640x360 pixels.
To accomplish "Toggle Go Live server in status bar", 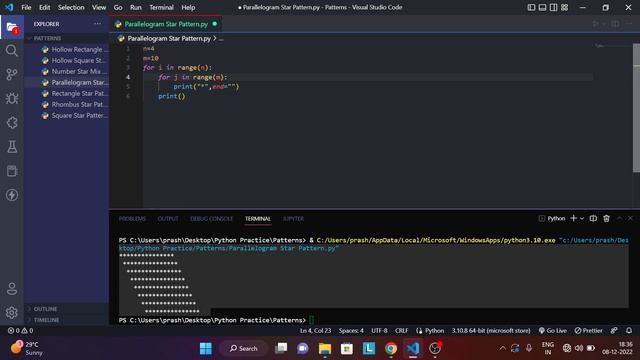I will [x=553, y=331].
